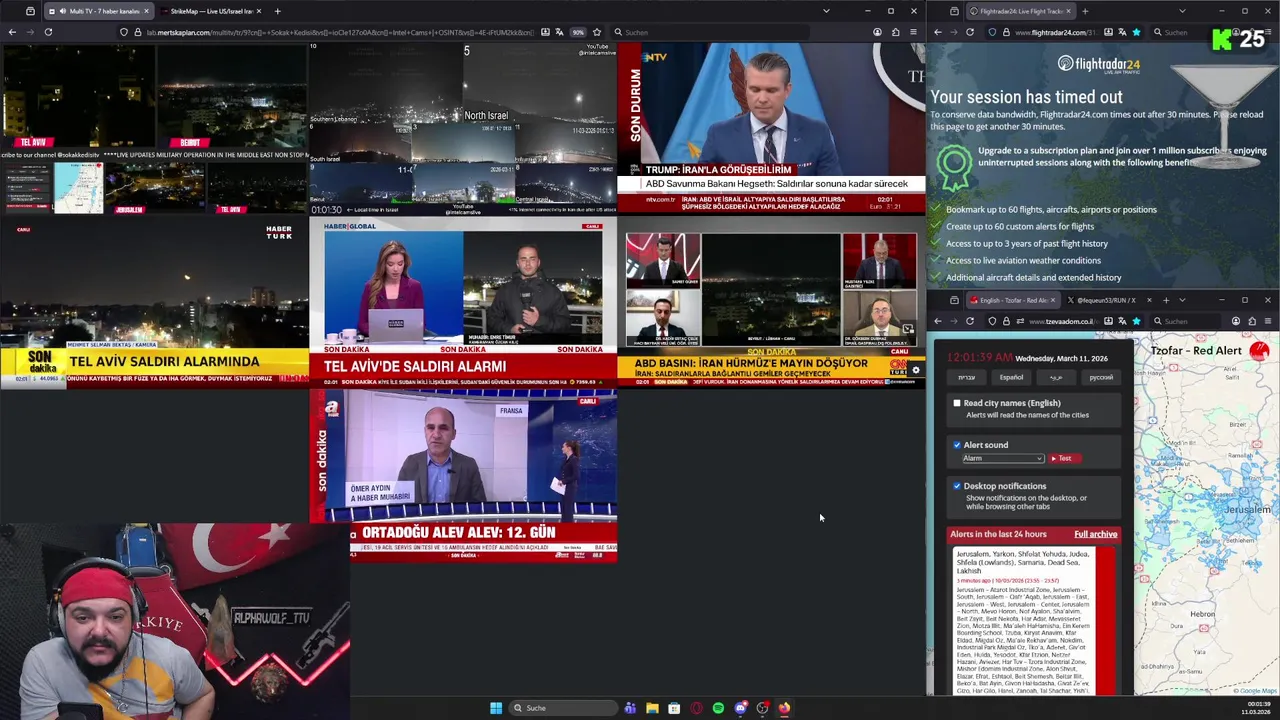Screen dimensions: 1280x720
Task: Open File Explorer from the taskbar
Action: (652, 708)
